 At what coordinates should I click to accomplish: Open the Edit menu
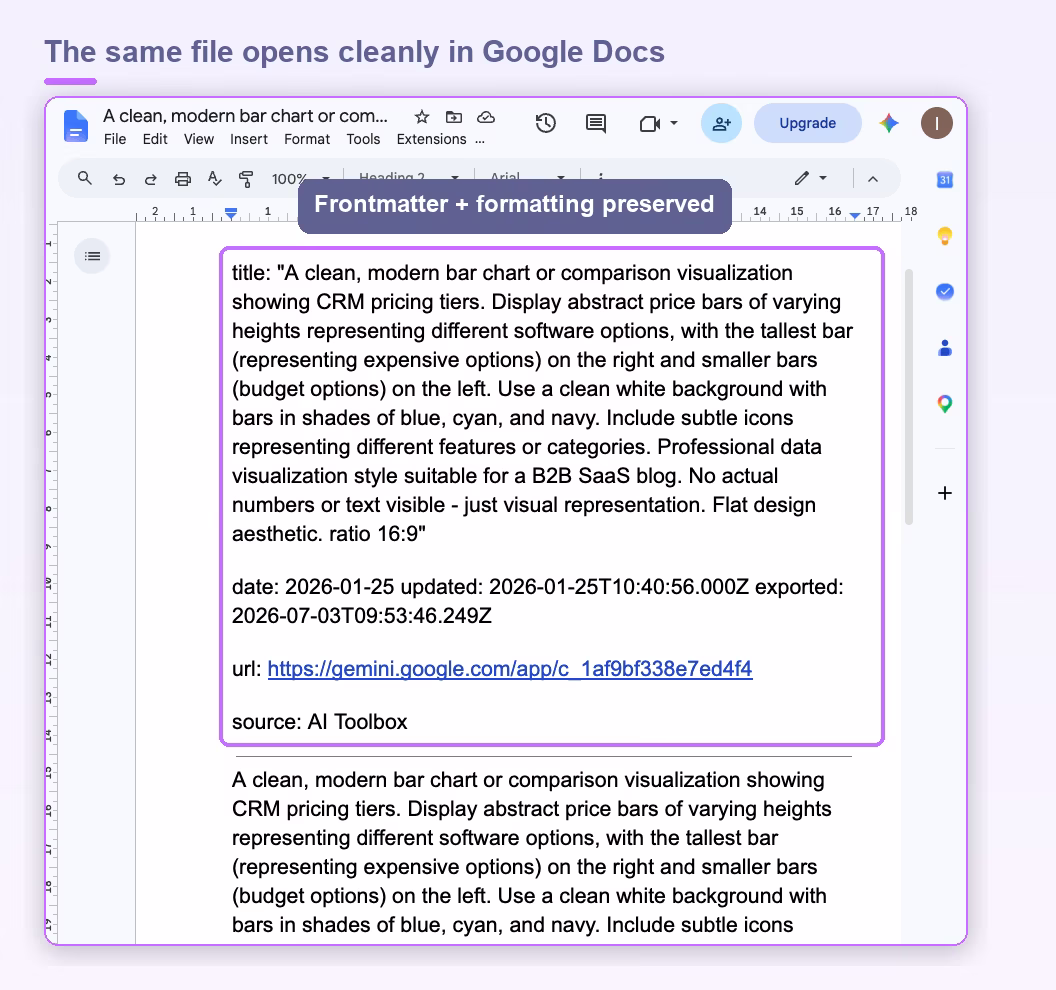click(x=155, y=139)
